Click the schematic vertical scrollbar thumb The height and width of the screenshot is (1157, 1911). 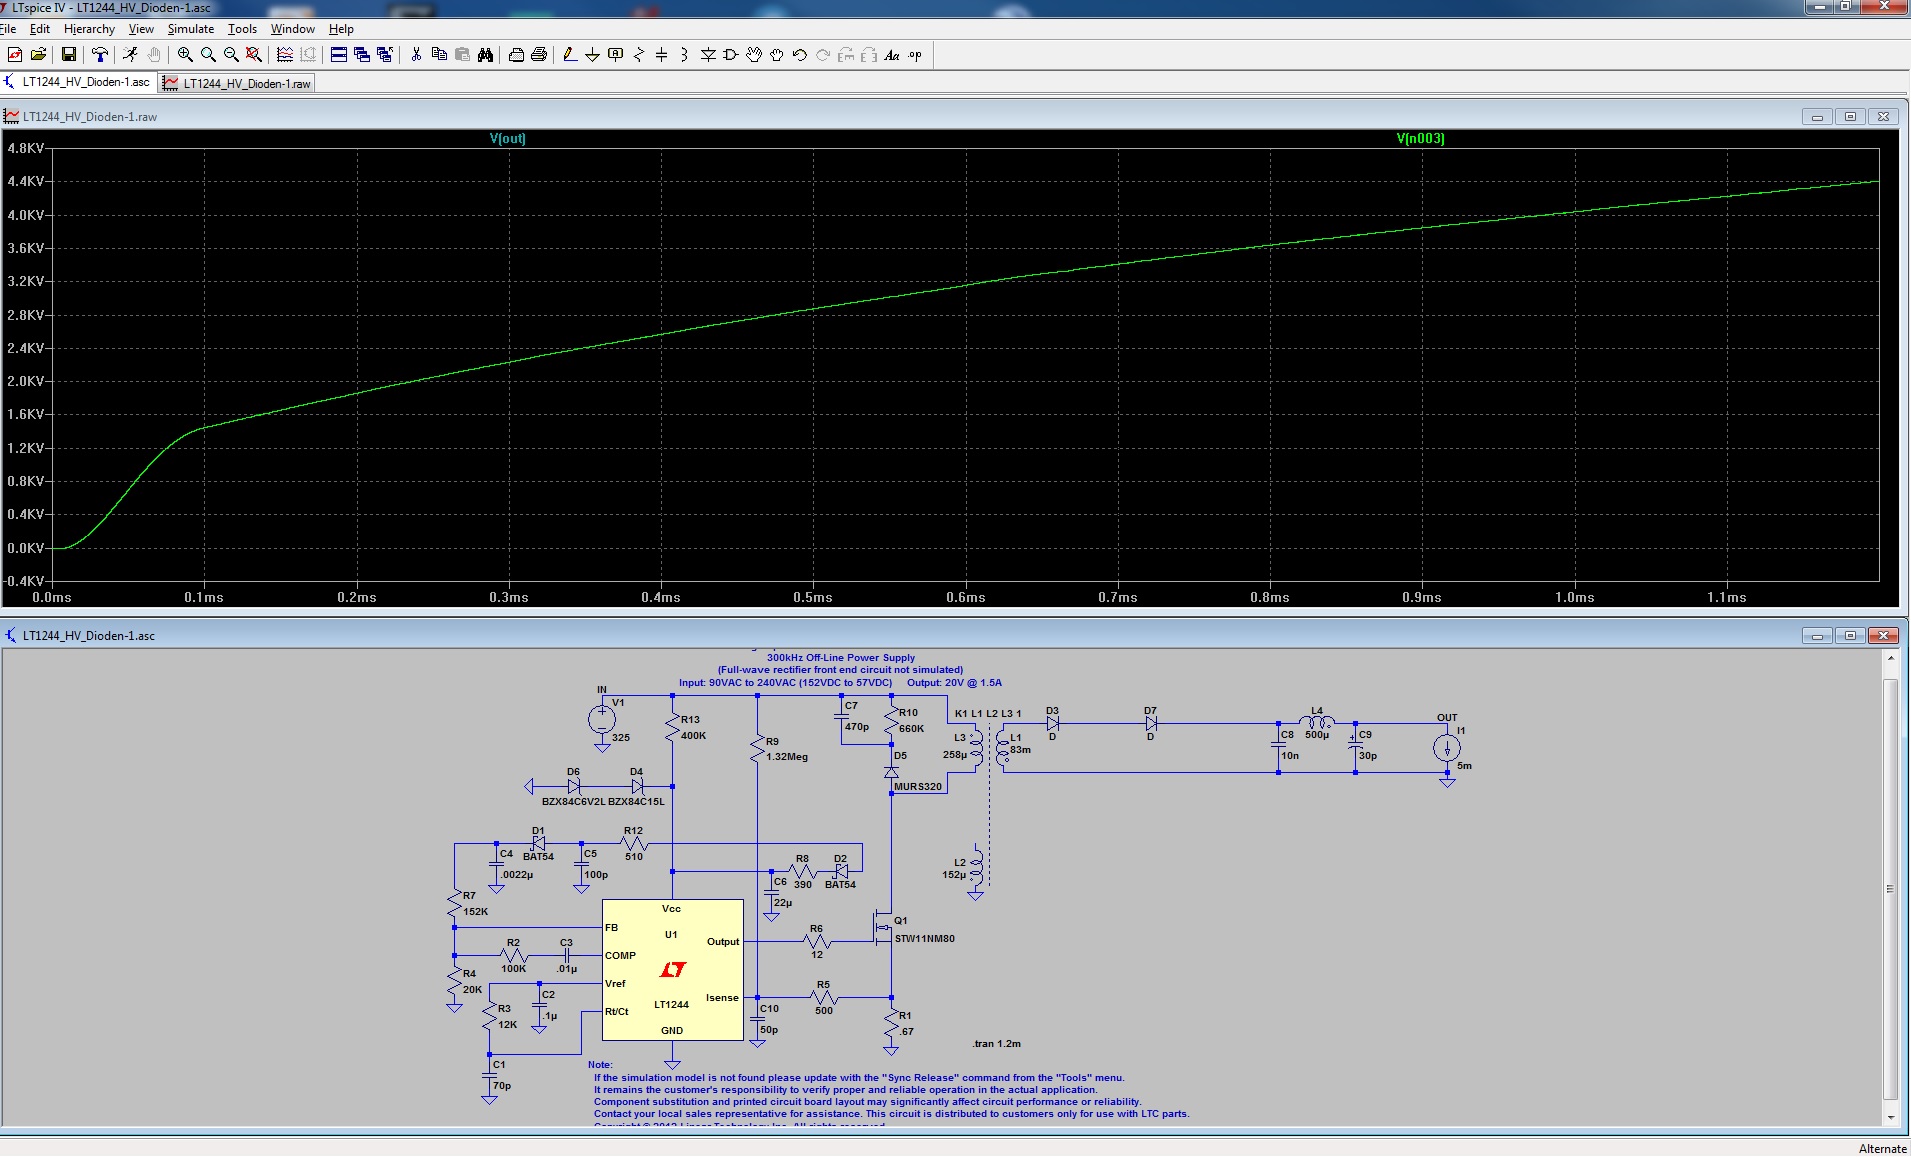1890,889
